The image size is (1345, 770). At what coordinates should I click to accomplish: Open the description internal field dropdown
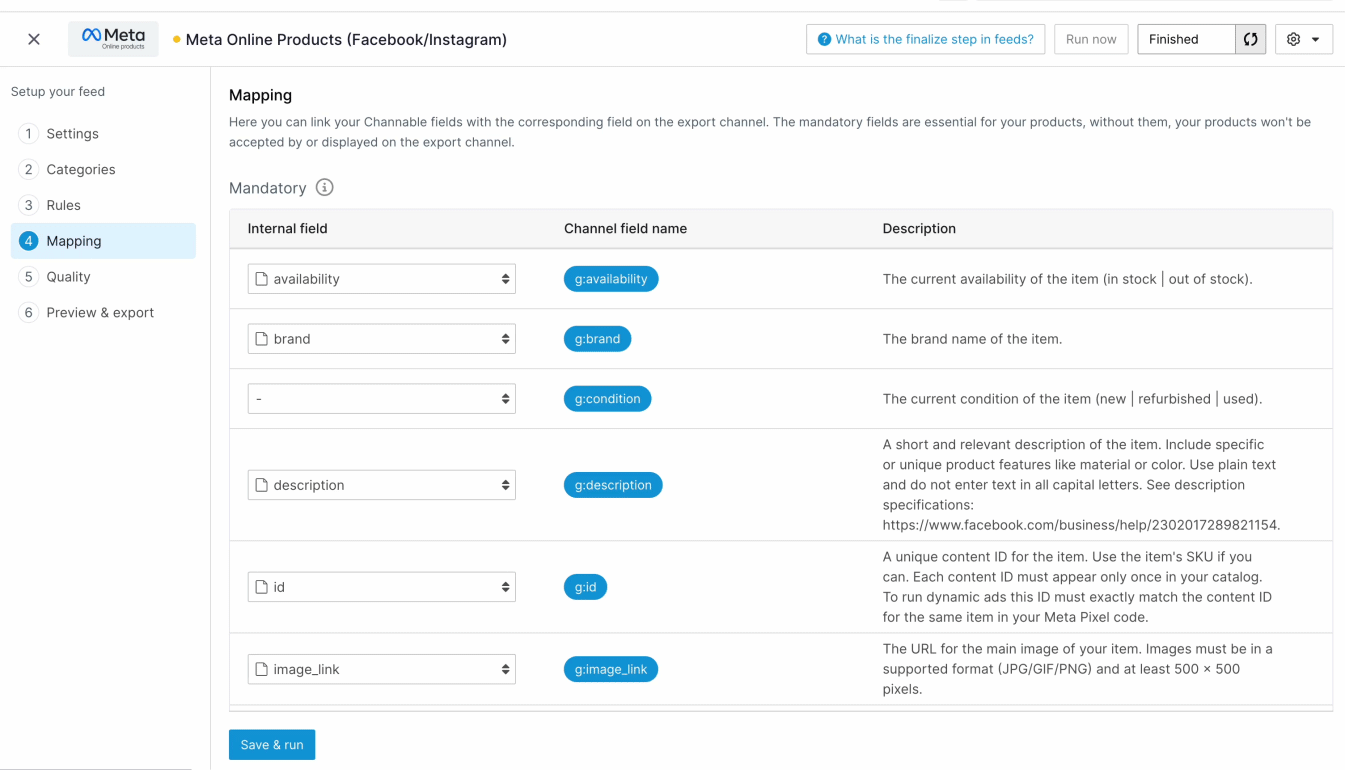[381, 485]
